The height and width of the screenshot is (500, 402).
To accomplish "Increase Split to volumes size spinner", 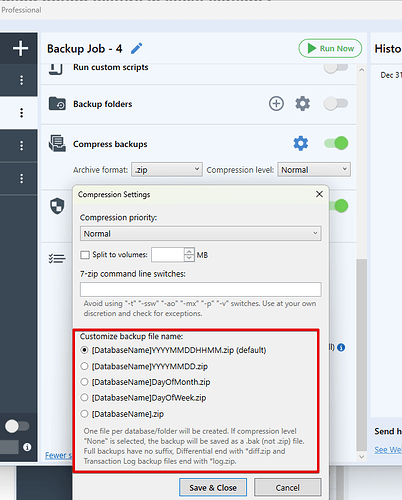I will 189,251.
